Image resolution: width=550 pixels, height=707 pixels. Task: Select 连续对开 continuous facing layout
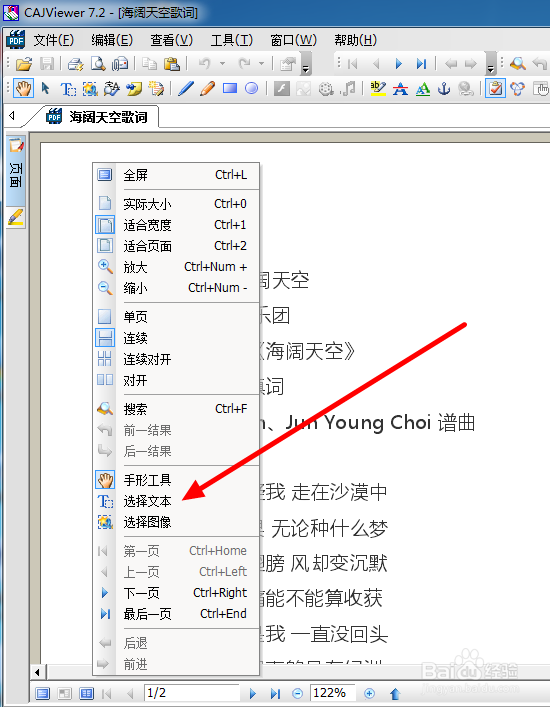coord(176,359)
